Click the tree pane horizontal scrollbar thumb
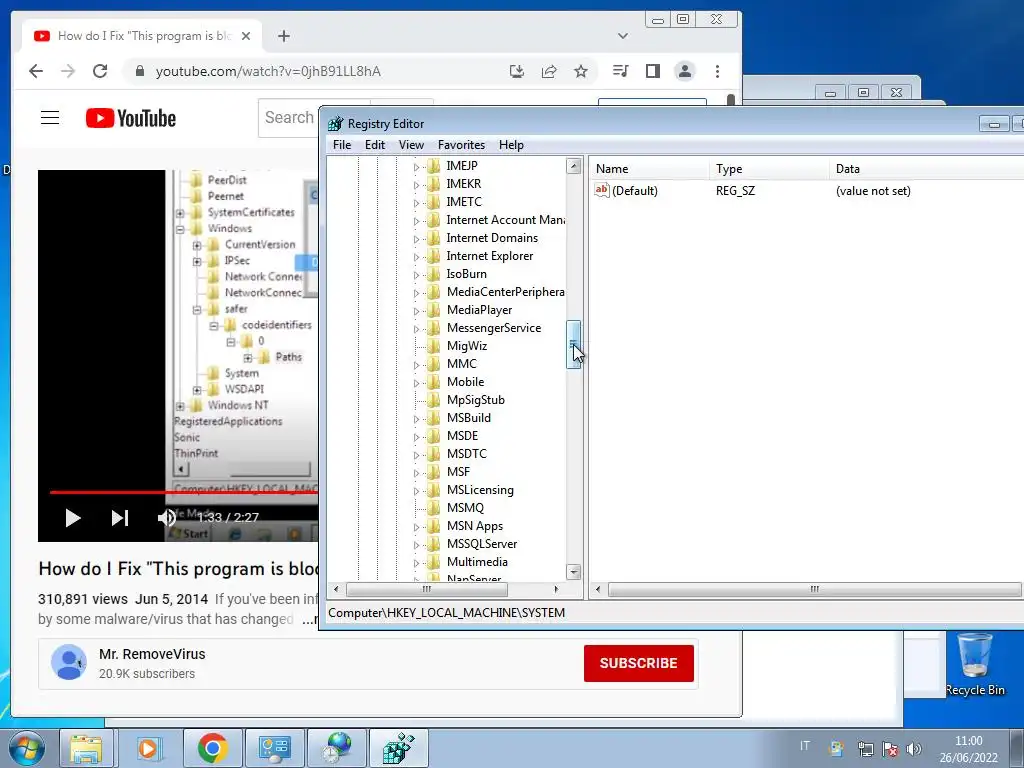This screenshot has height=768, width=1024. tap(426, 589)
